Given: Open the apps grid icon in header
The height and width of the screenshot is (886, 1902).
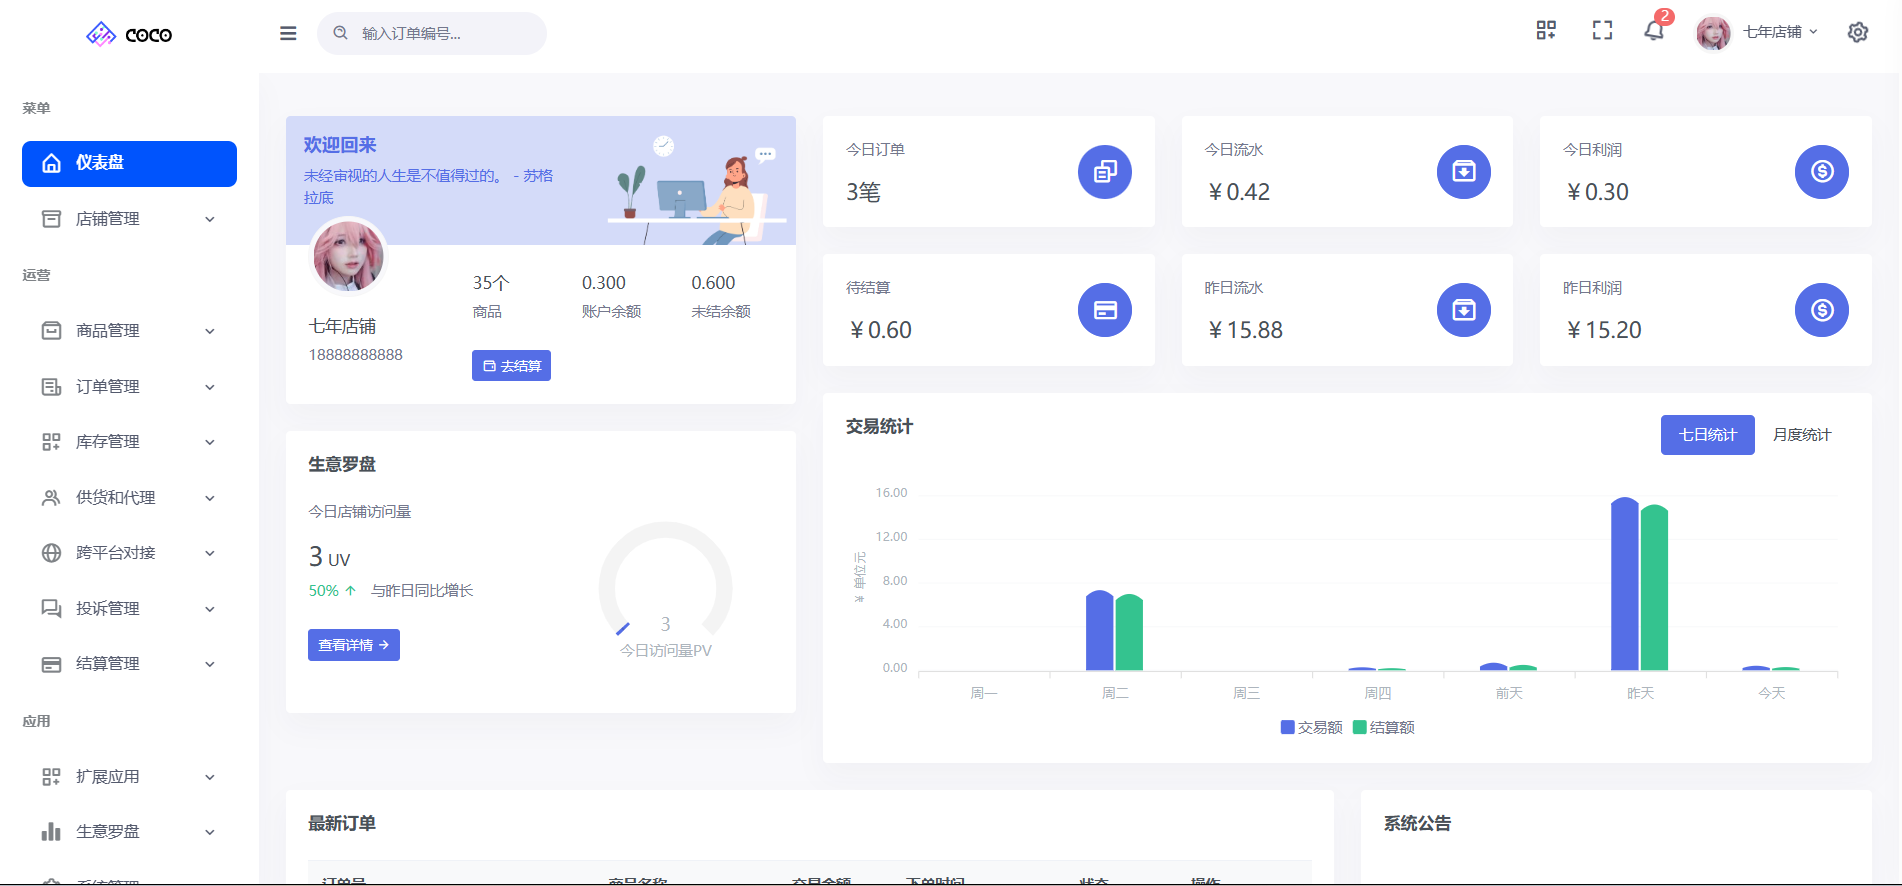Looking at the screenshot, I should coord(1546,31).
